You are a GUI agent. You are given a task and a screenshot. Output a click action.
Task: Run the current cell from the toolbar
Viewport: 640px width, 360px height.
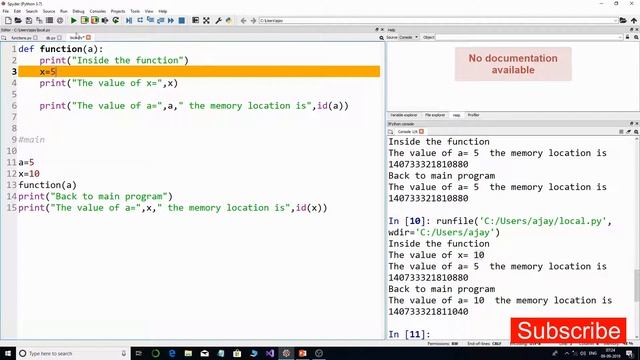point(84,20)
